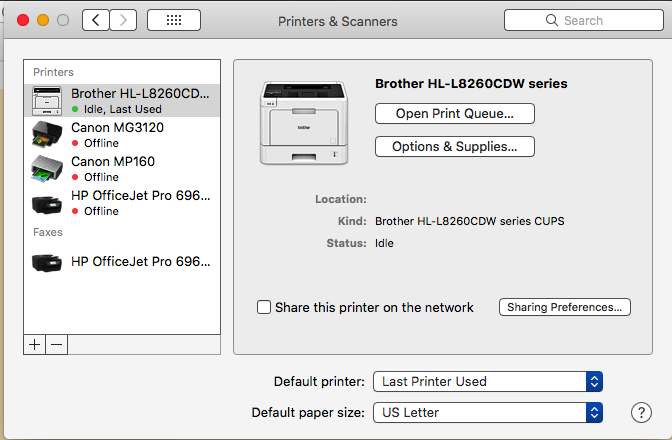Viewport: 672px width, 440px height.
Task: Click the Default paper size label
Action: tap(308, 413)
